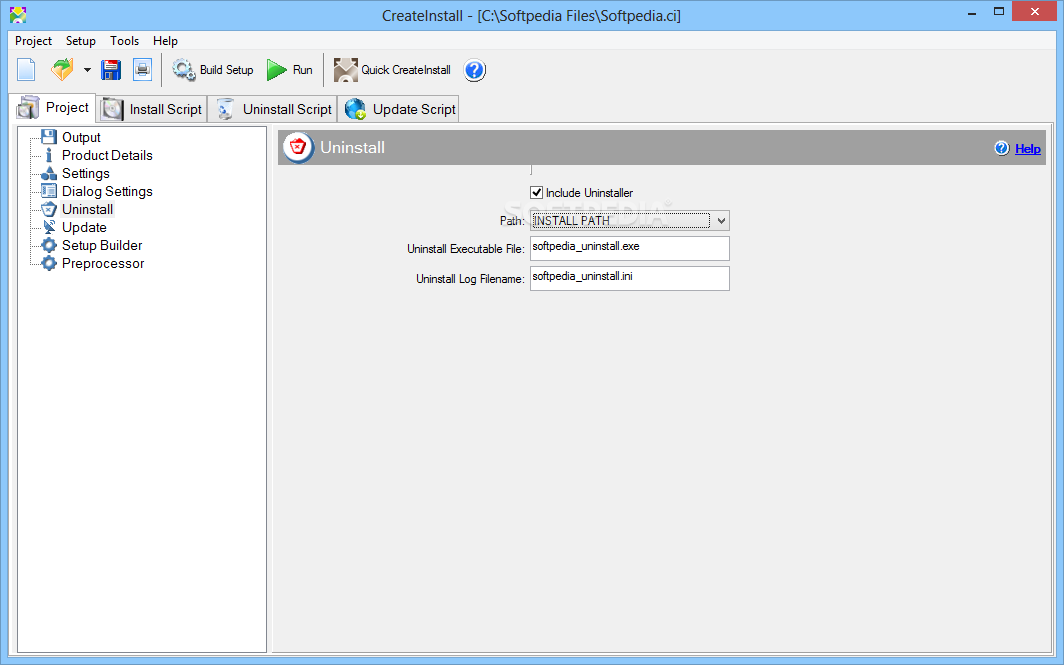Launch Quick CreateInstall from the toolbar
This screenshot has height=665, width=1064.
392,70
